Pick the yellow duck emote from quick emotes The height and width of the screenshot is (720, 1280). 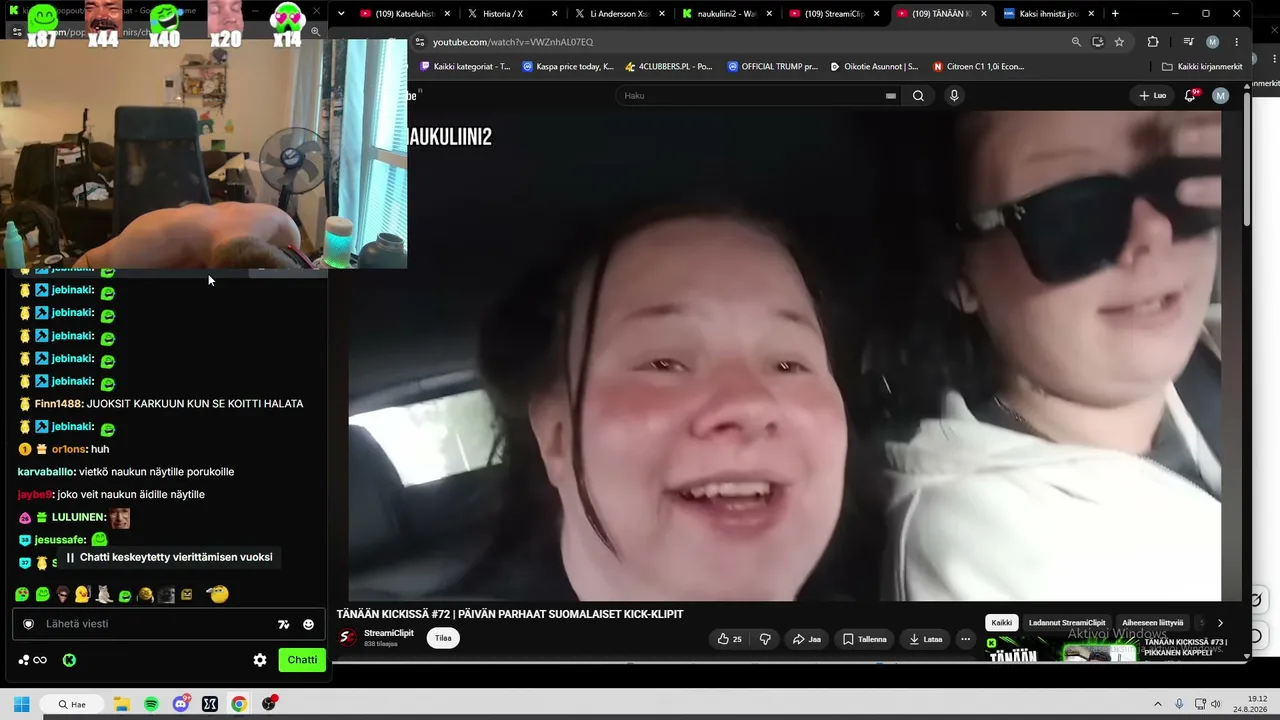(83, 594)
